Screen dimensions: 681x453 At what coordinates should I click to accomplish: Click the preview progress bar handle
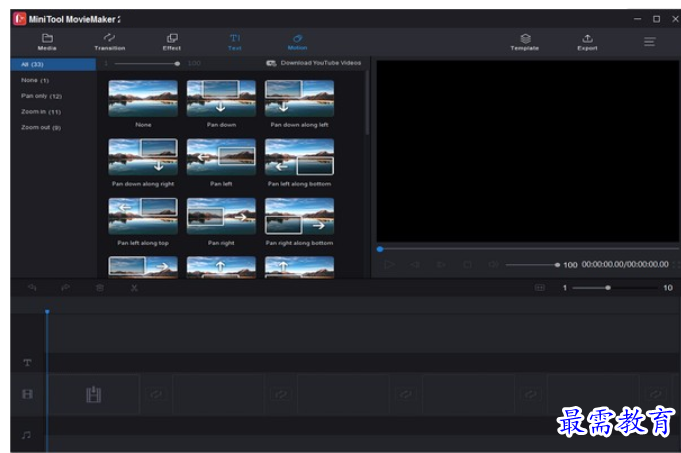tap(380, 249)
